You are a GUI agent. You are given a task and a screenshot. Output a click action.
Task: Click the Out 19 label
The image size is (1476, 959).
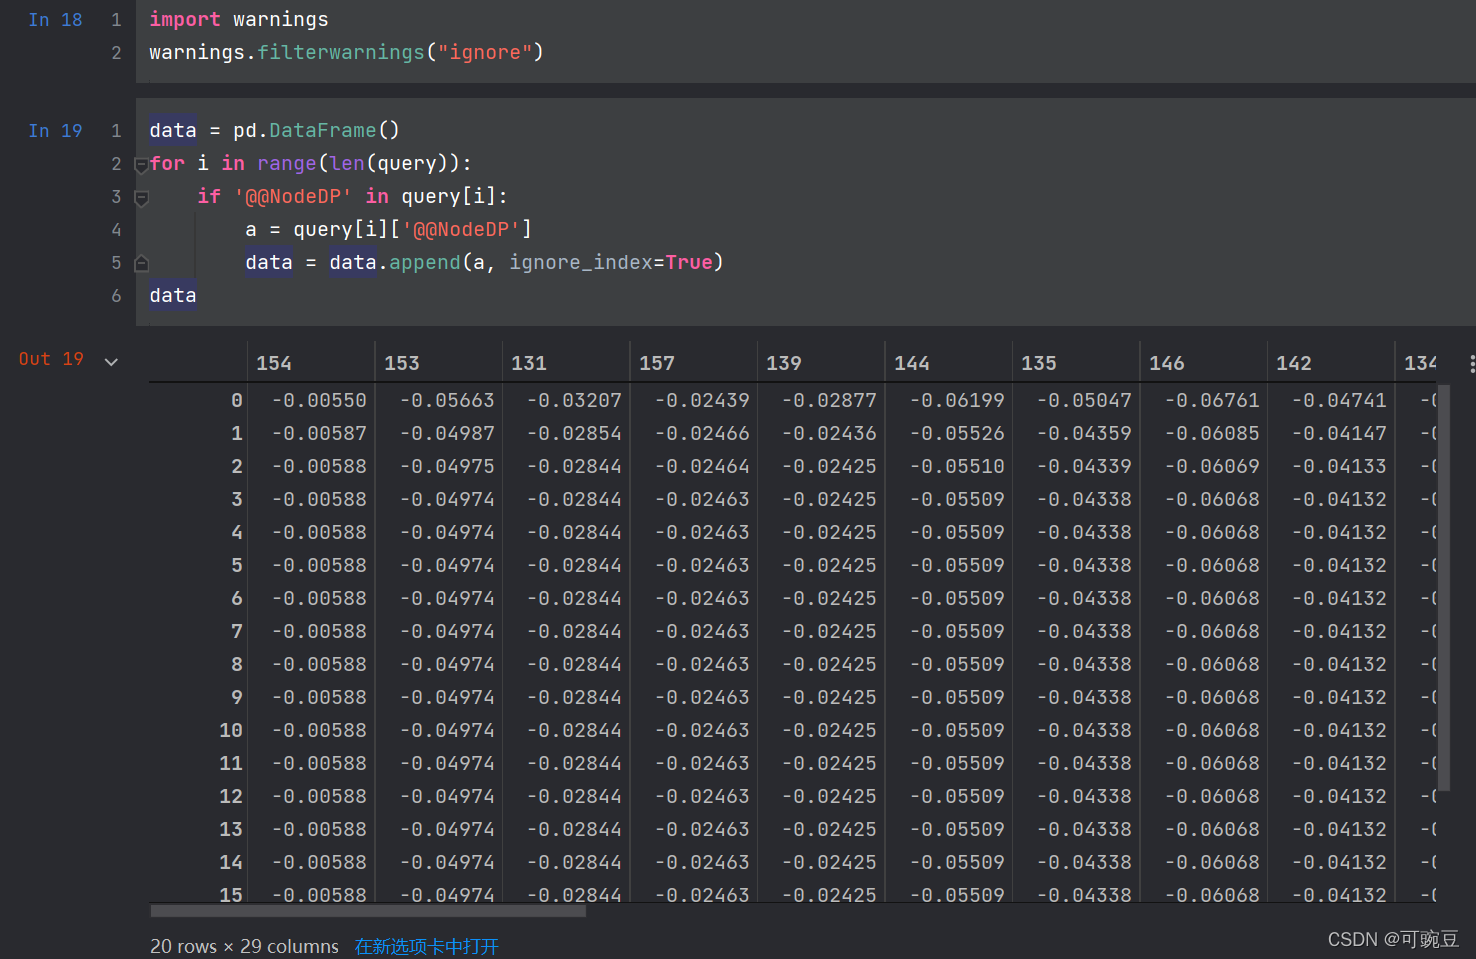(51, 359)
